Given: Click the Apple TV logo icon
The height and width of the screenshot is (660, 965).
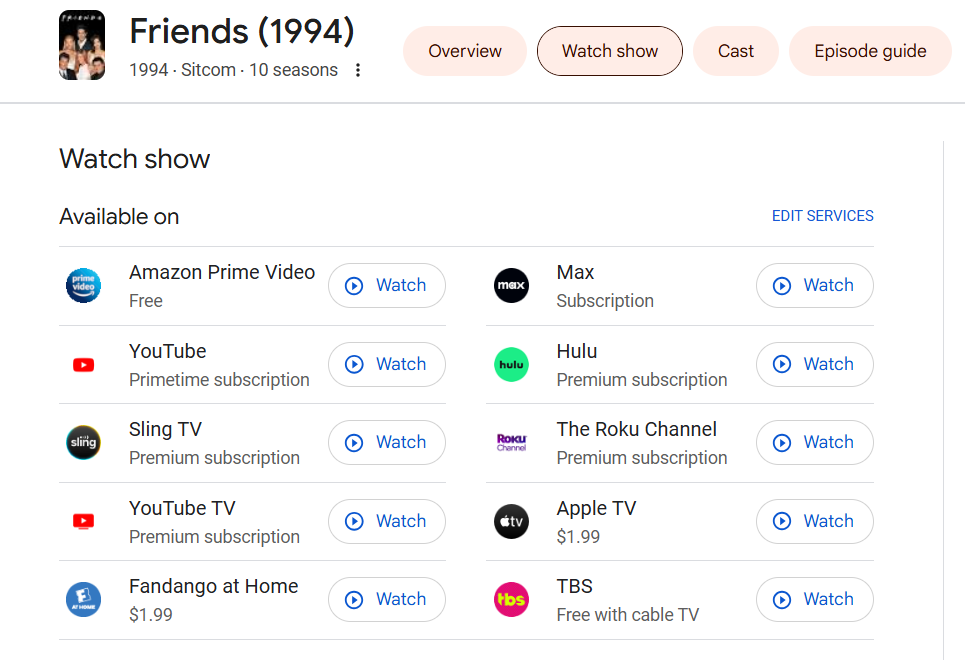Looking at the screenshot, I should [511, 521].
